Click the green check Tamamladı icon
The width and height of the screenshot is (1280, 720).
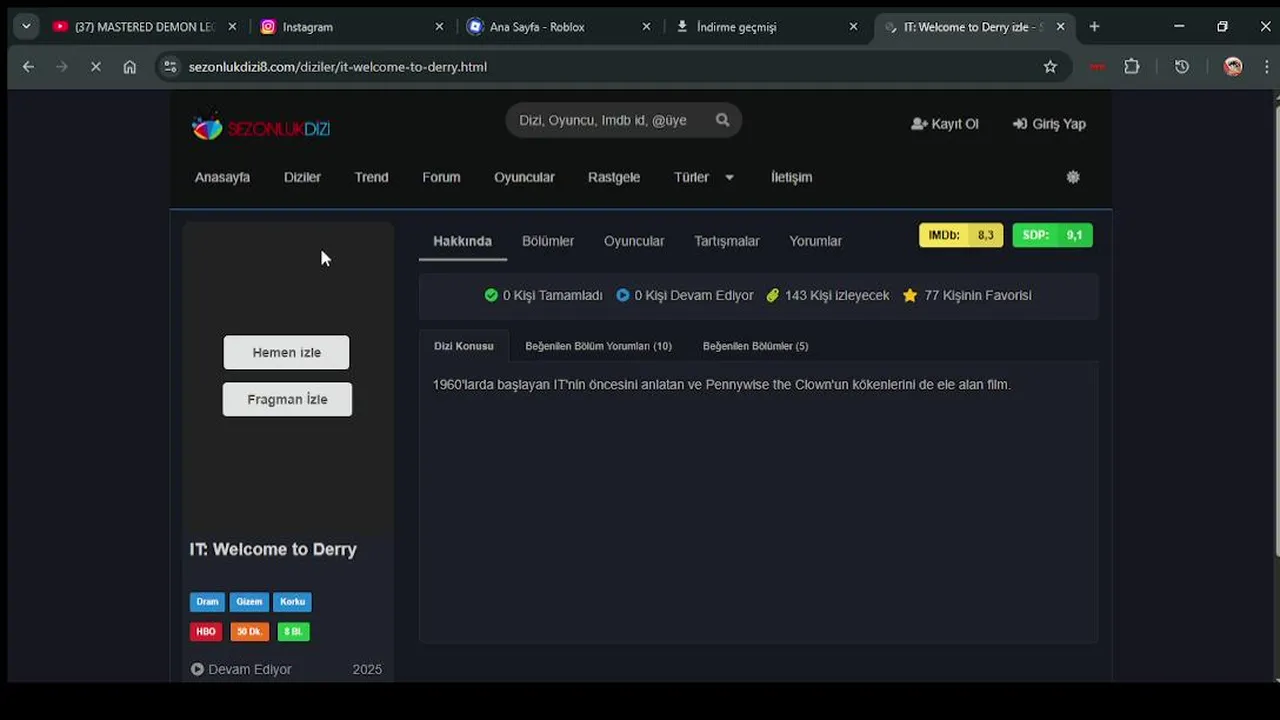(x=491, y=295)
